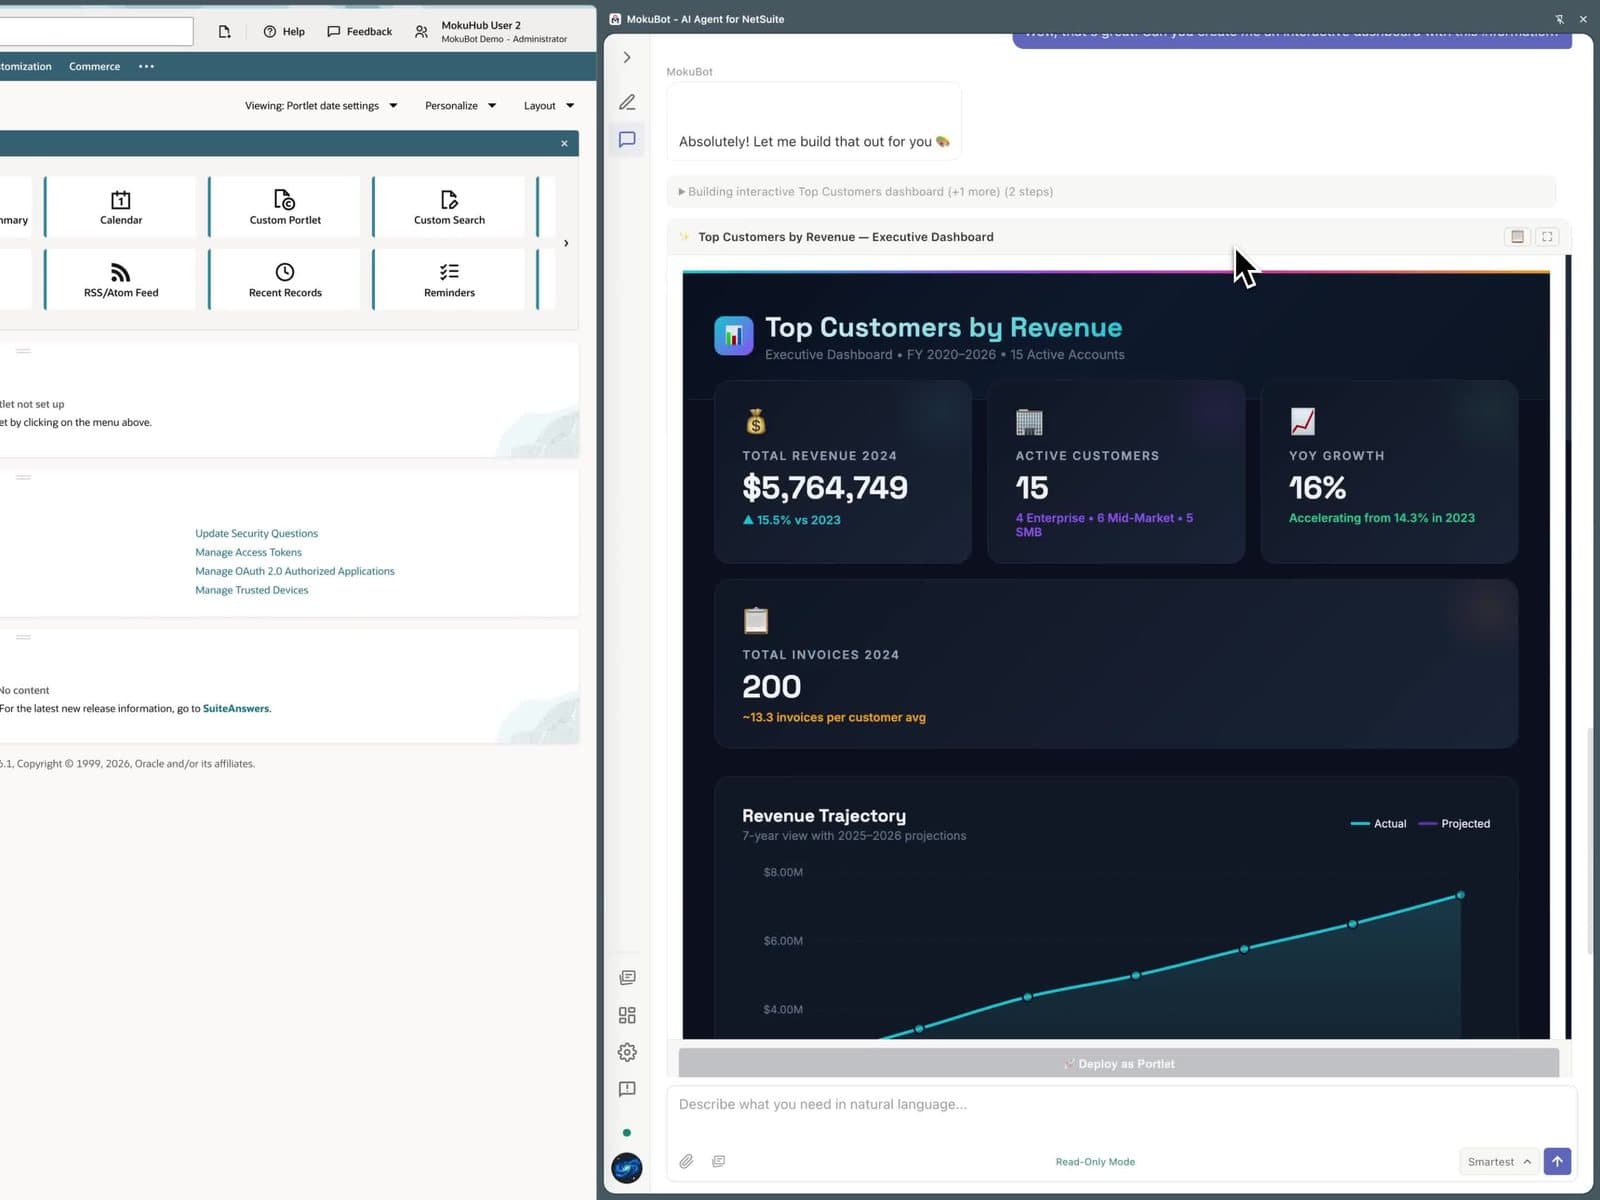
Task: Follow the SuiteAnswers link
Action: [x=236, y=709]
